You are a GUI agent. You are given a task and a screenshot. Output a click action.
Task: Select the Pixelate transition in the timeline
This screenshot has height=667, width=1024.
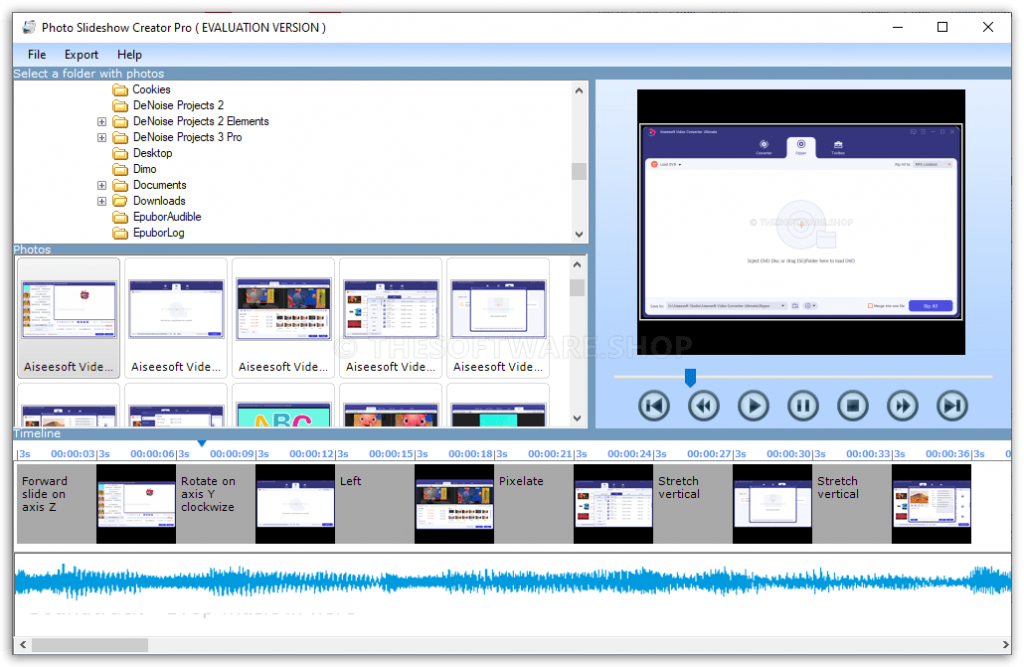(532, 504)
